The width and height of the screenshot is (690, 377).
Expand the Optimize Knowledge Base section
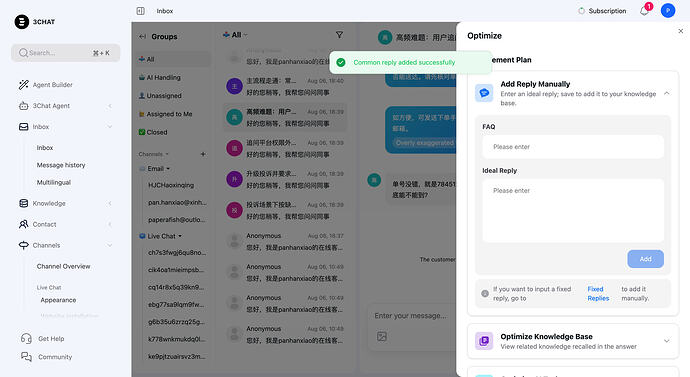coord(667,341)
